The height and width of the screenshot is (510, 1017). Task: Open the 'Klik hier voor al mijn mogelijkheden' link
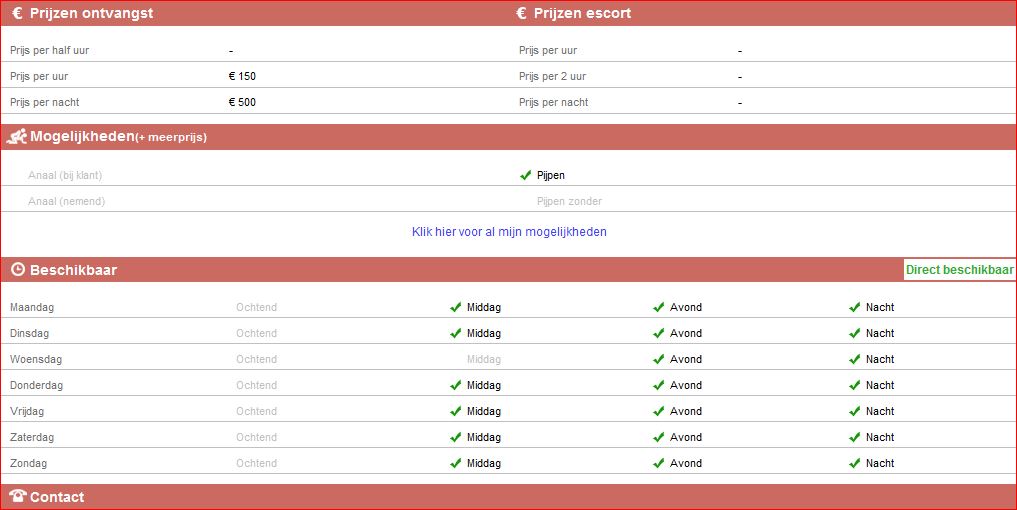click(509, 232)
